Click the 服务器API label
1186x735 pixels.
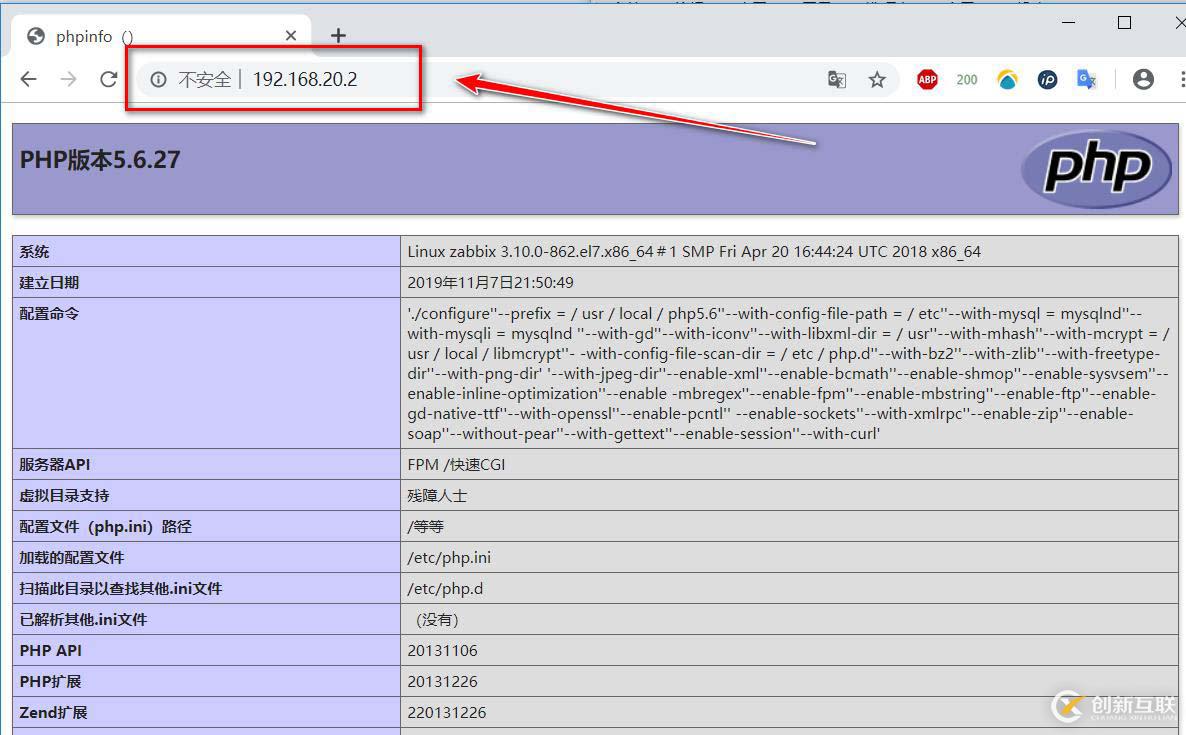click(54, 465)
